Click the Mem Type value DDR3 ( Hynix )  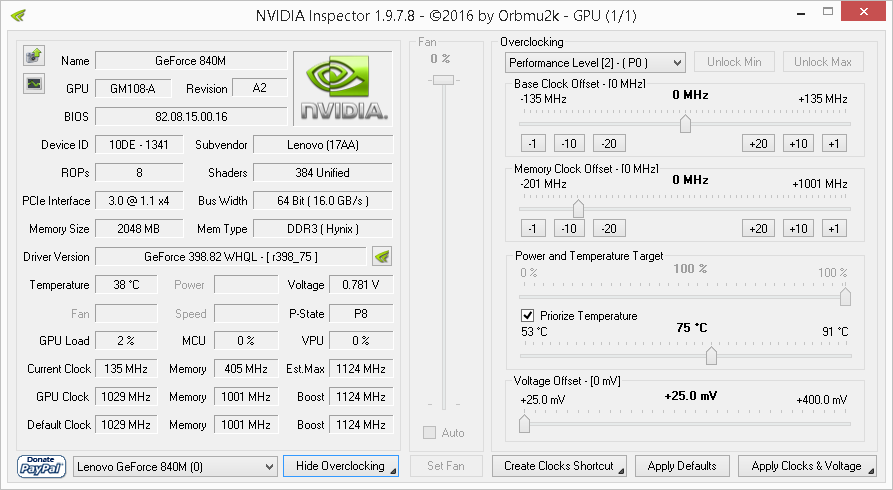[x=323, y=228]
